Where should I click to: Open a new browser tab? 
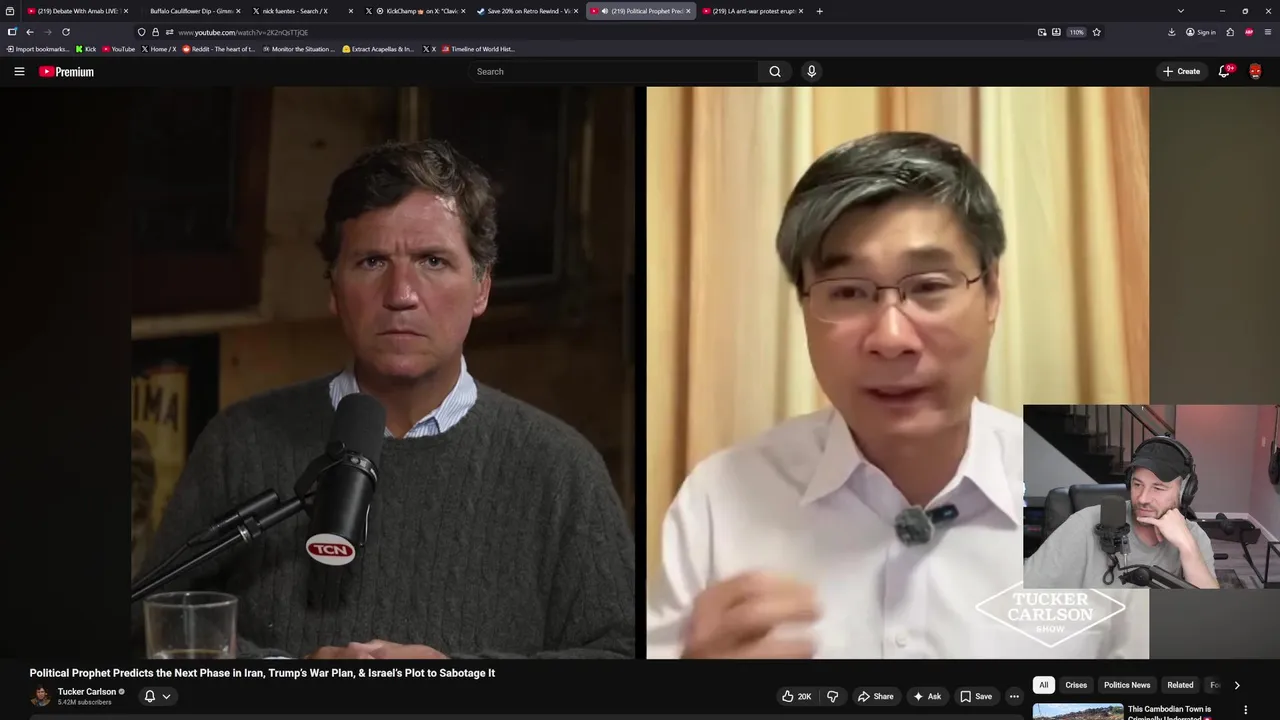(x=819, y=11)
